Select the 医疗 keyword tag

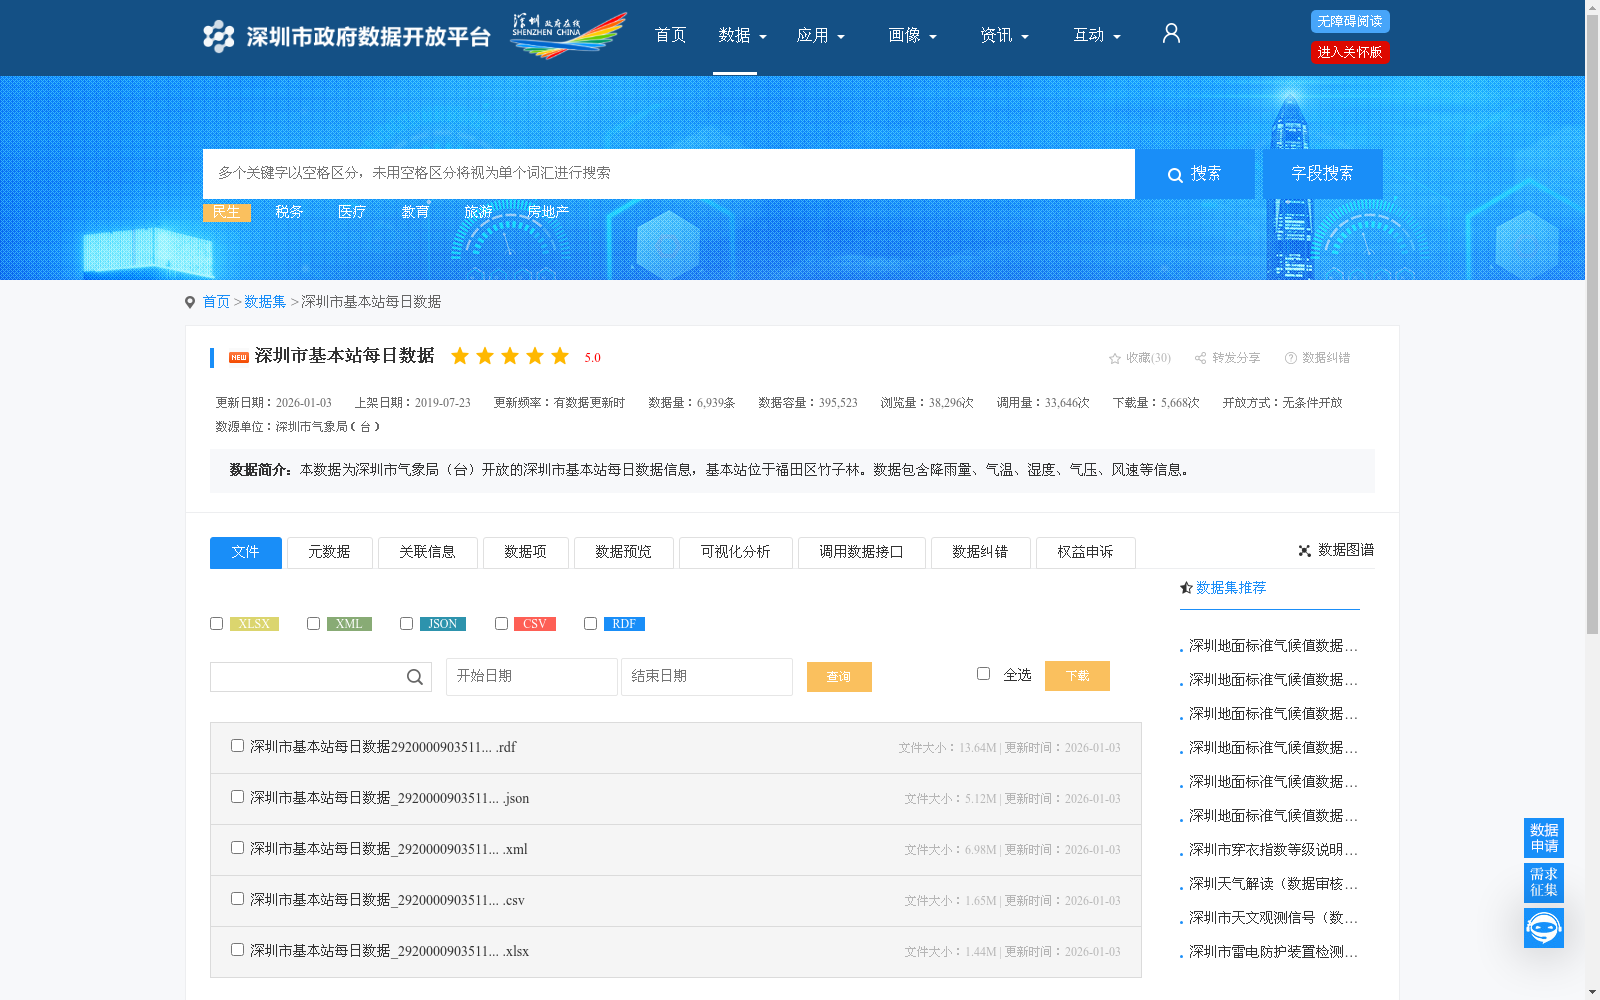(352, 212)
